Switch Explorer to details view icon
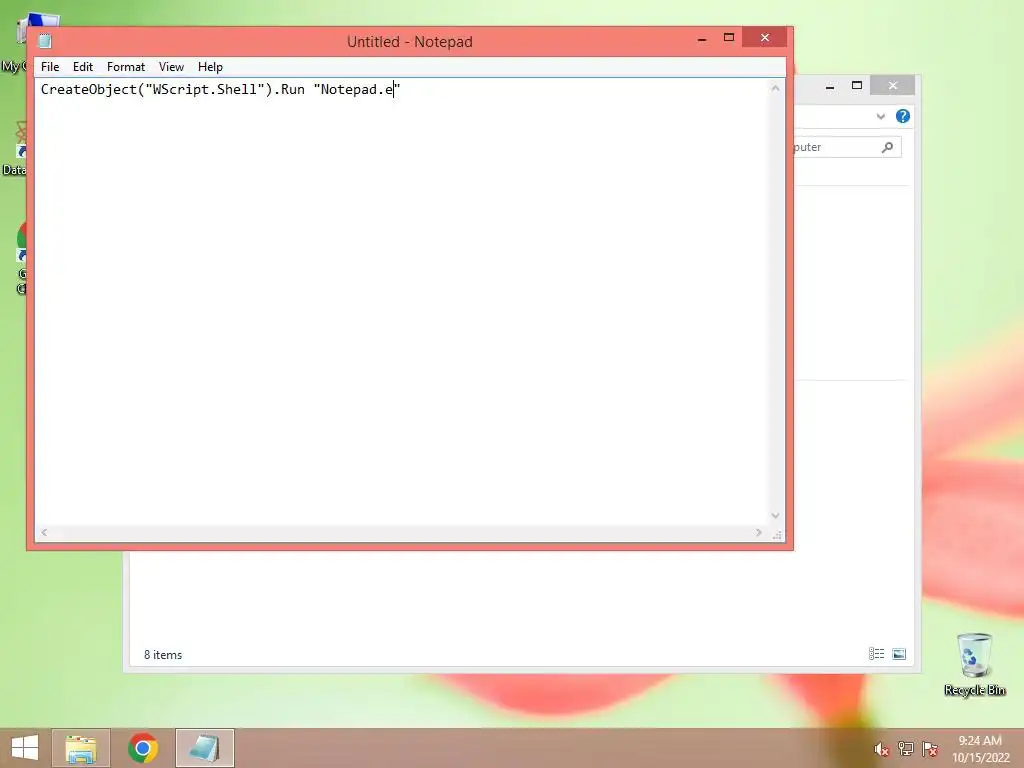This screenshot has height=768, width=1024. tap(876, 654)
